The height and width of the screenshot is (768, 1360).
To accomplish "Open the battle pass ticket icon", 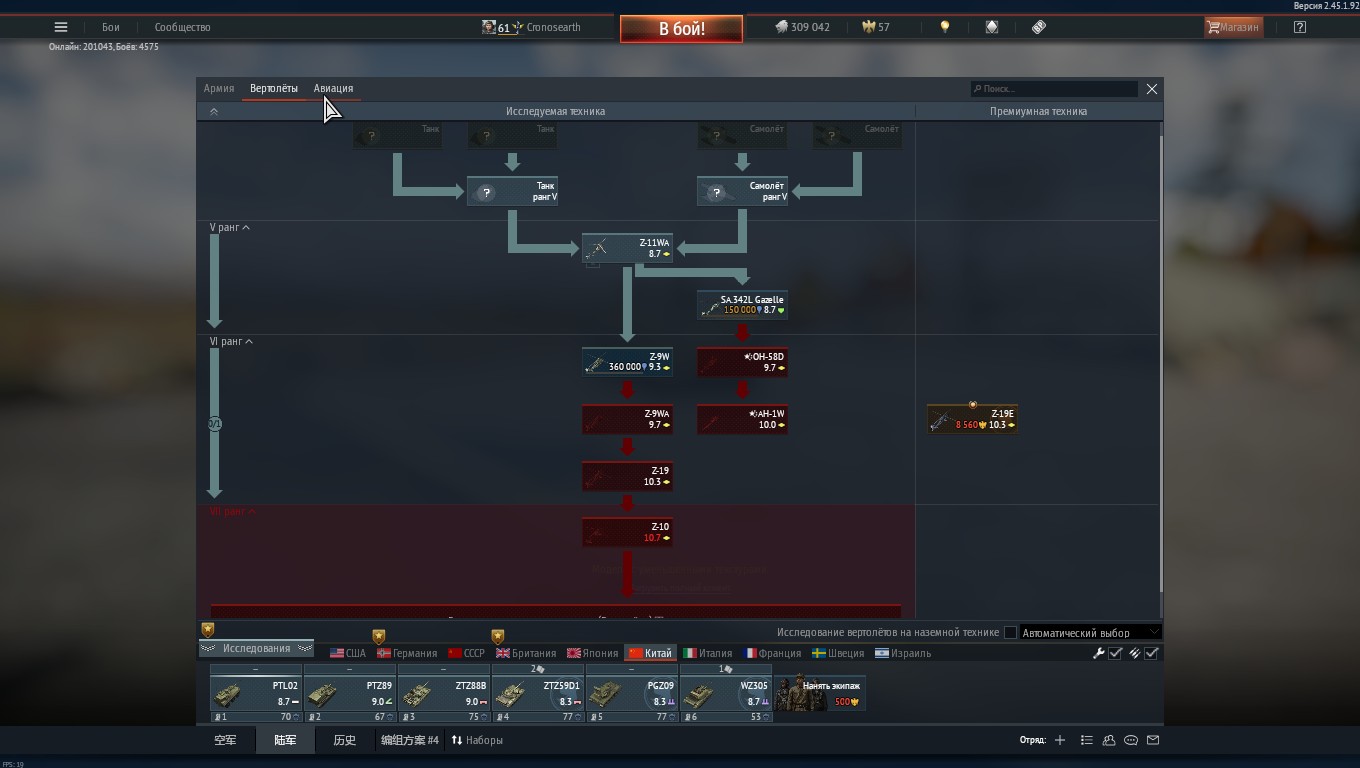I will (1039, 27).
